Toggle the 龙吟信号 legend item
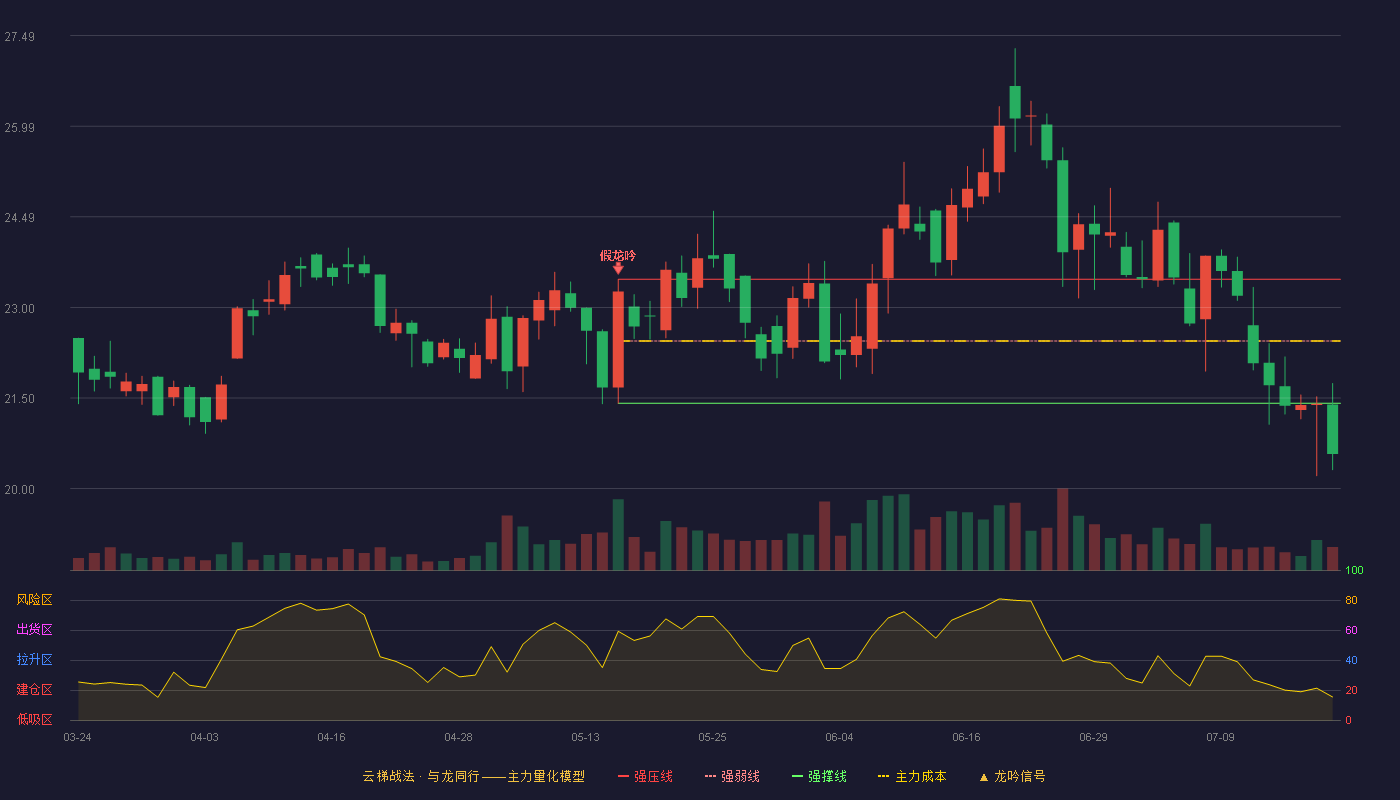 [x=1012, y=776]
